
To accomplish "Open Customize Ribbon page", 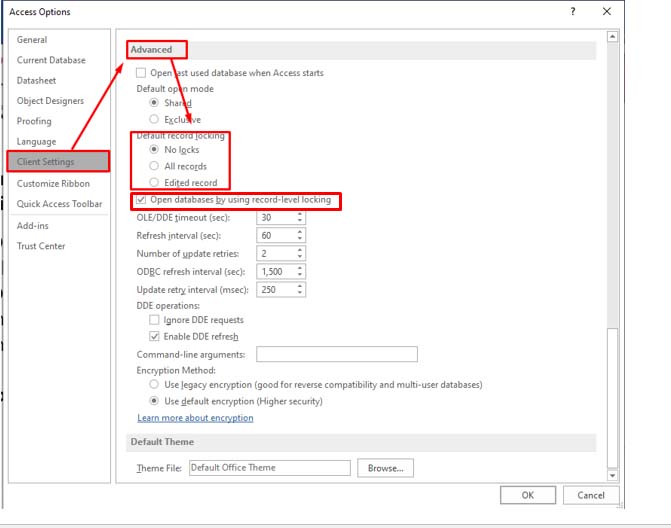I will tap(53, 184).
